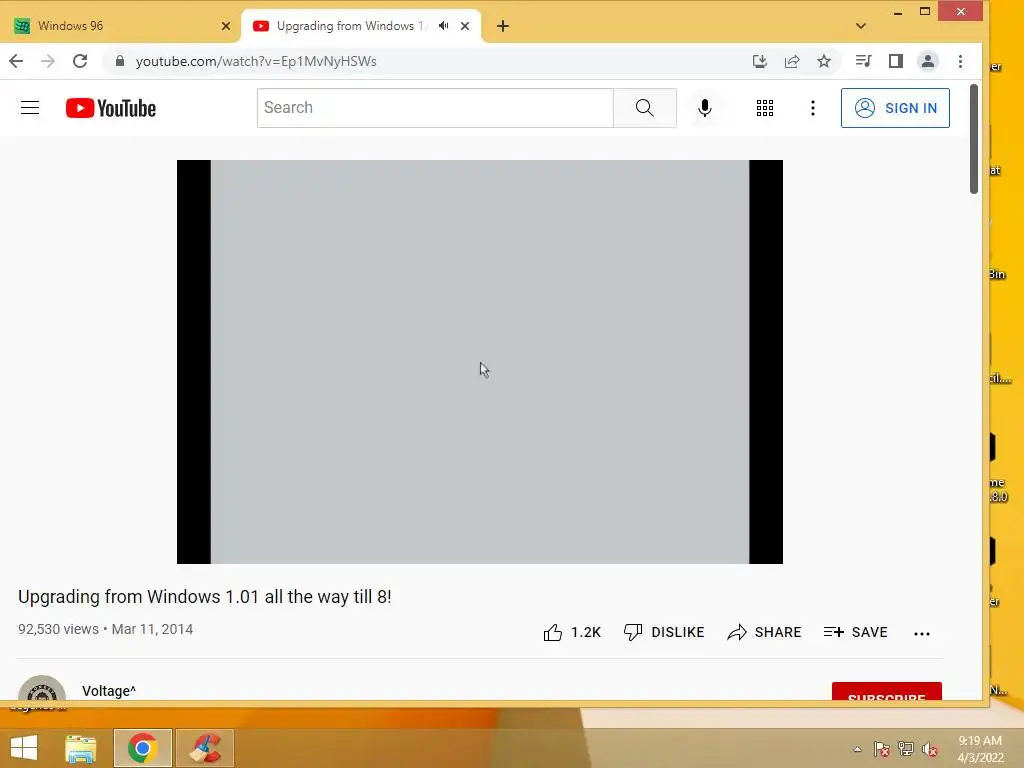
Task: Click SHARE under the video
Action: 764,632
